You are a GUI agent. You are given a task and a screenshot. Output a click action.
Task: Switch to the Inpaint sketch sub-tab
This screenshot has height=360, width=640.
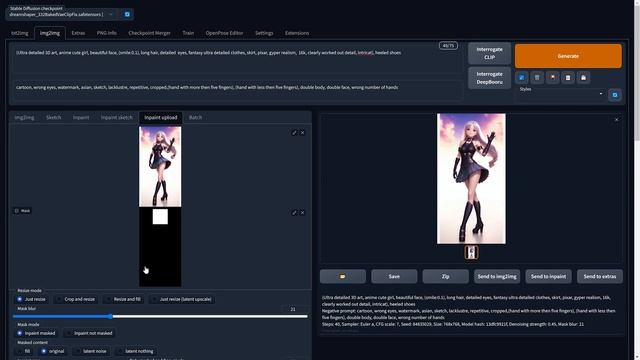pyautogui.click(x=117, y=118)
